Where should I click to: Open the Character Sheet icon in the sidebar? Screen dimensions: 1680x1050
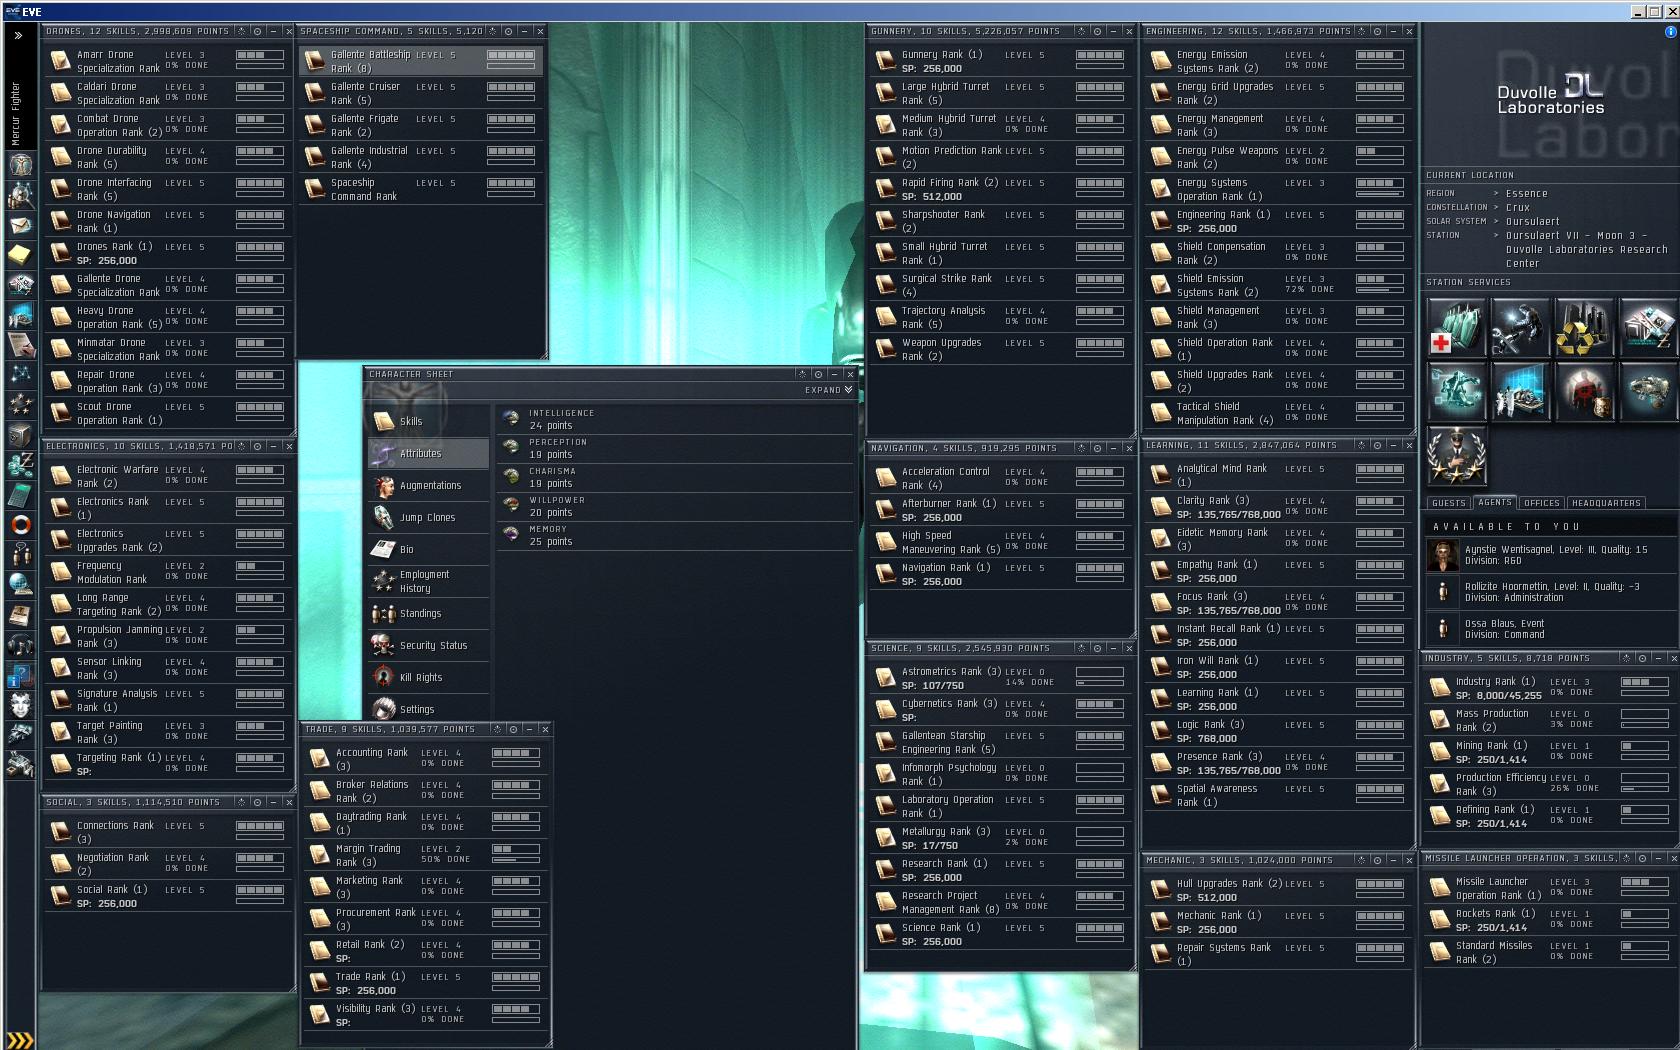pyautogui.click(x=20, y=164)
